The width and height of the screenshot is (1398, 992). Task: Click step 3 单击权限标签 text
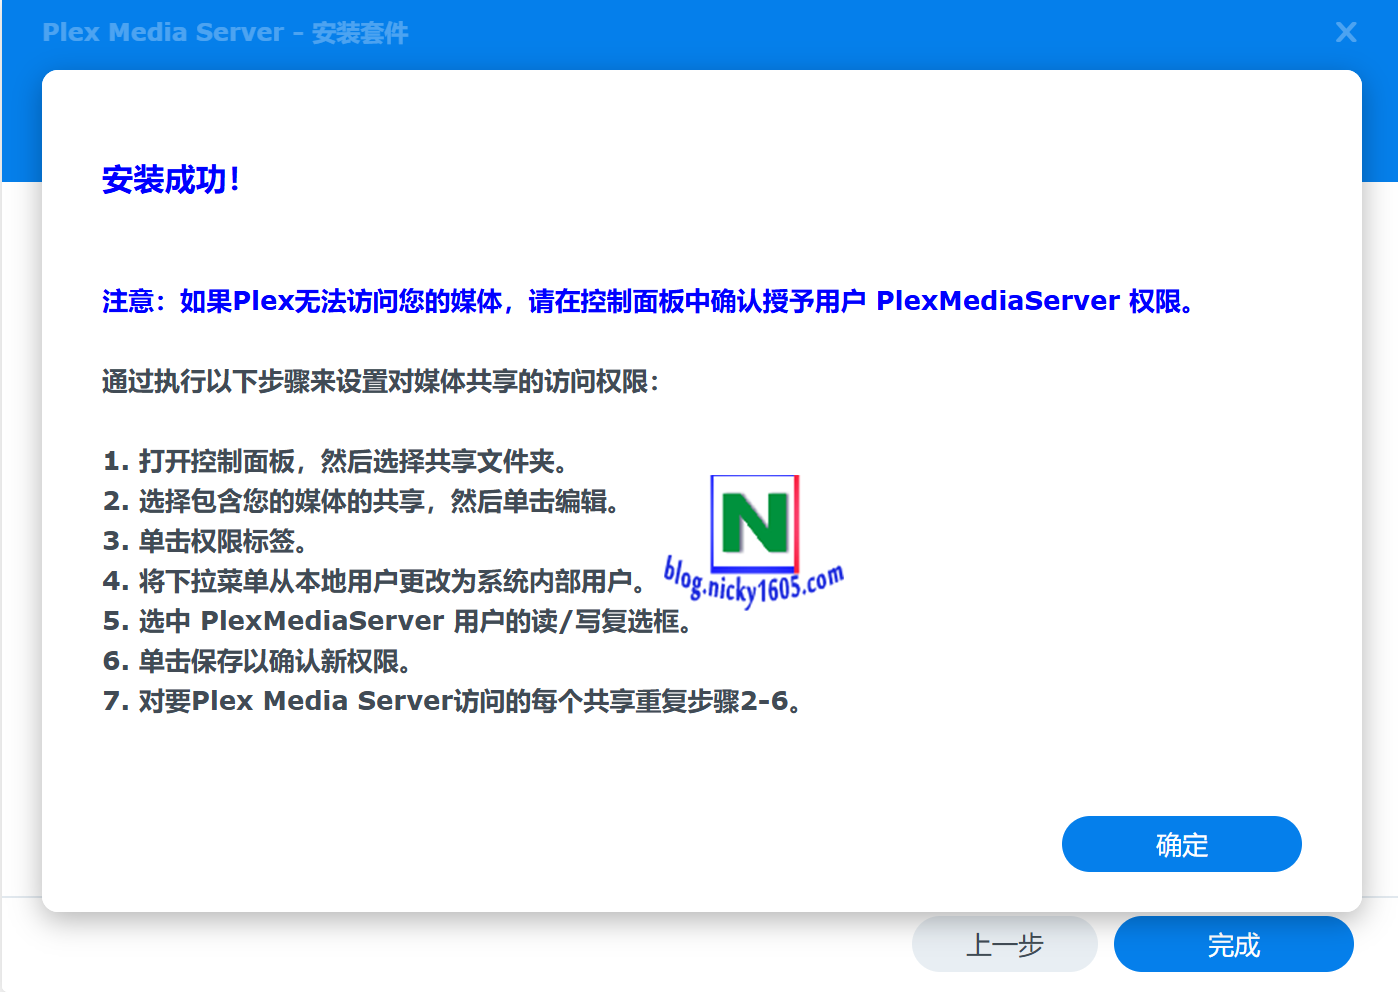[205, 541]
